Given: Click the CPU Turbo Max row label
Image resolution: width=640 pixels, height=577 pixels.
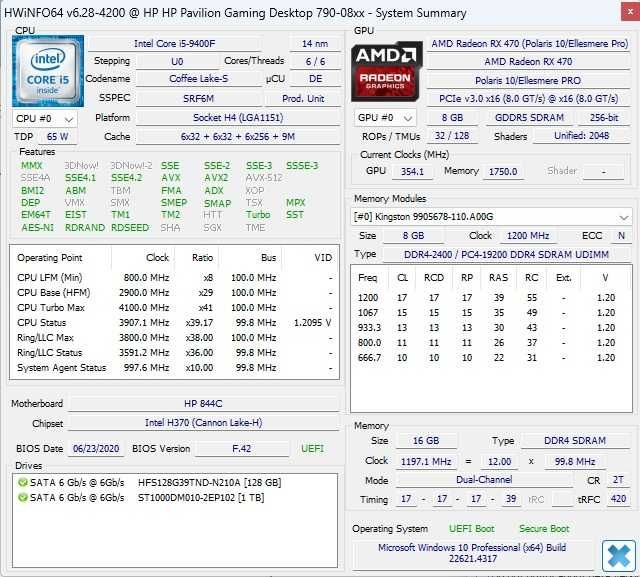Looking at the screenshot, I should pos(51,308).
